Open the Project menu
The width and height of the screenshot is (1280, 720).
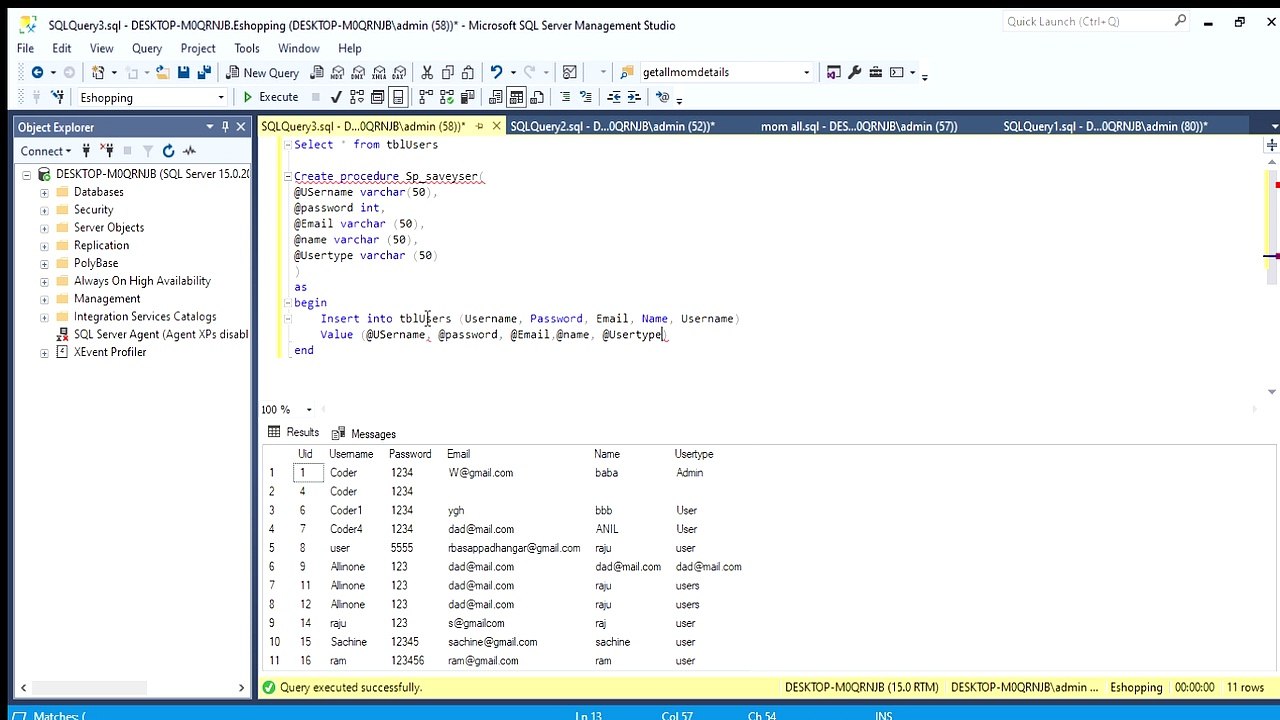pyautogui.click(x=198, y=48)
